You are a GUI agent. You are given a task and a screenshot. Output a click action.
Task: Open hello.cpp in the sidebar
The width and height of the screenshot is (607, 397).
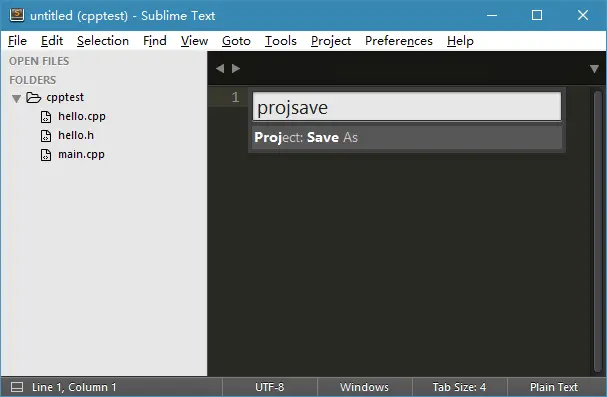[x=82, y=116]
